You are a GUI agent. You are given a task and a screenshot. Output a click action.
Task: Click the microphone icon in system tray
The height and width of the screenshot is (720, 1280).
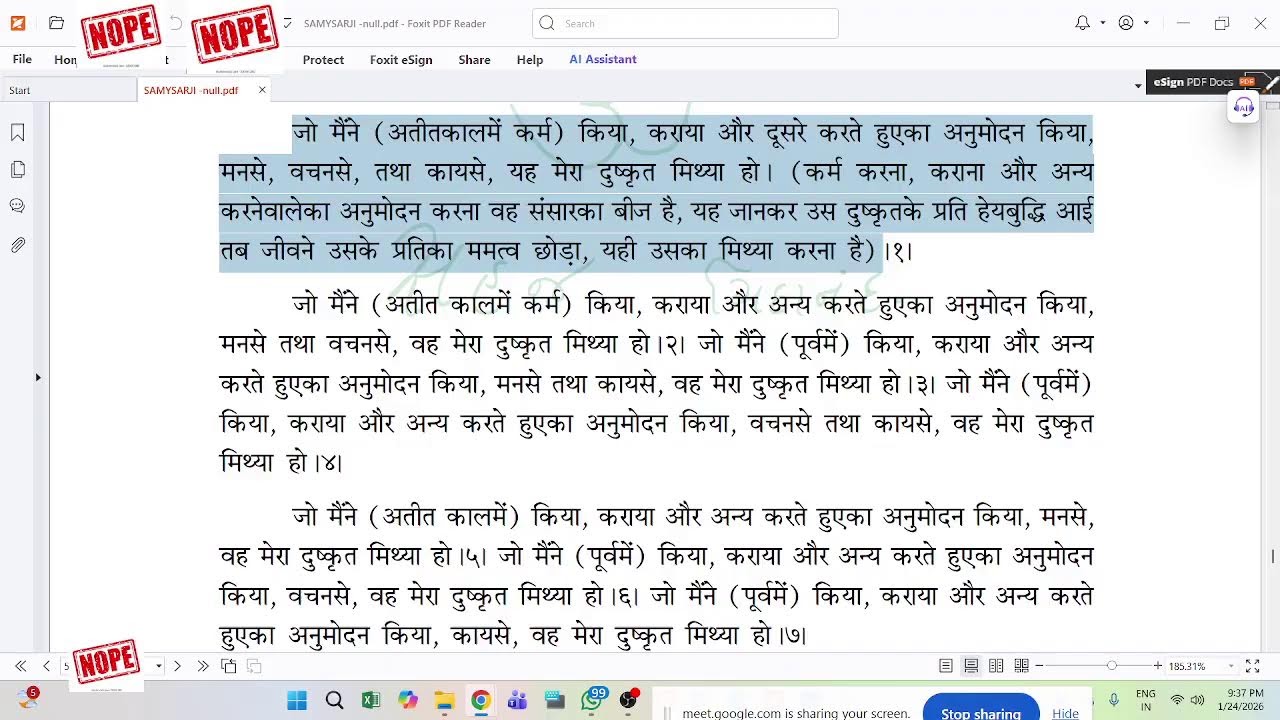coord(1114,700)
